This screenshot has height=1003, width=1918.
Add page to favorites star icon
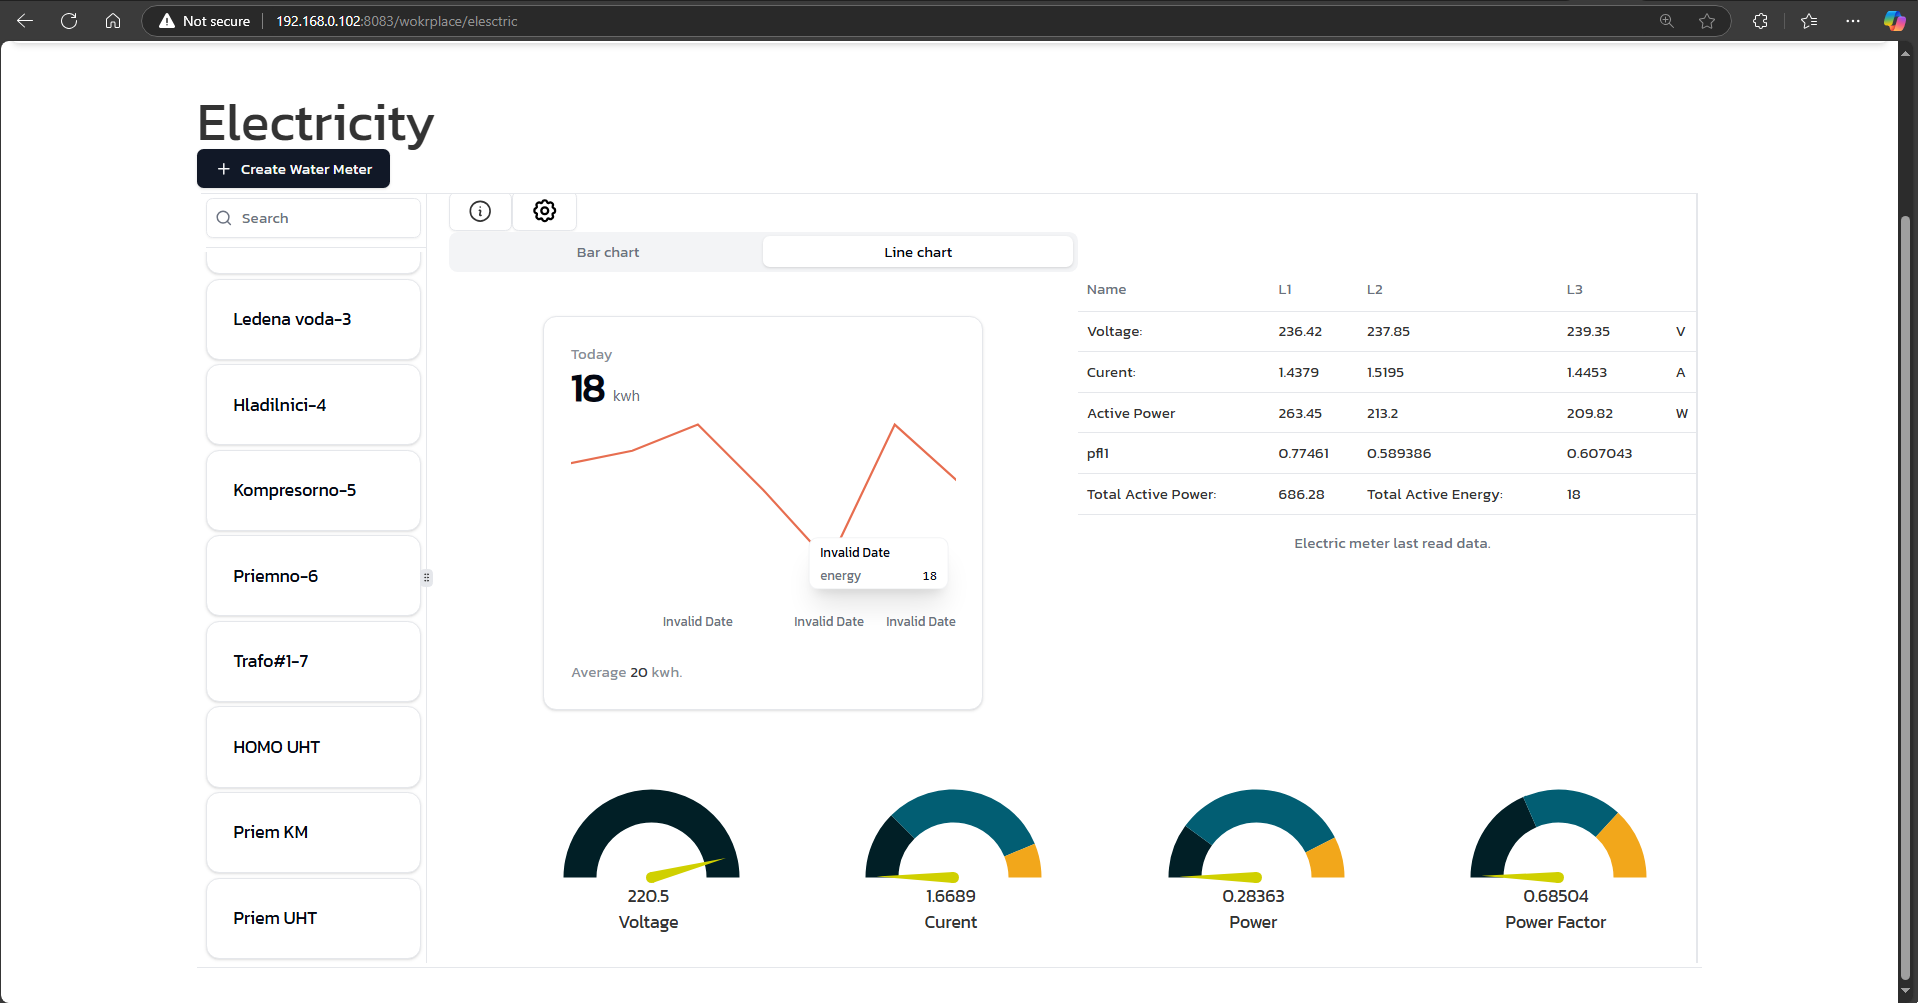click(x=1707, y=21)
